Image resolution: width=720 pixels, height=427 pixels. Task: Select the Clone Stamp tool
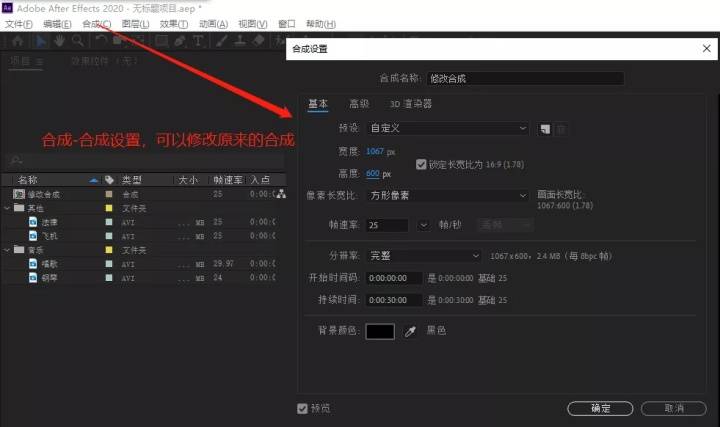[x=240, y=41]
